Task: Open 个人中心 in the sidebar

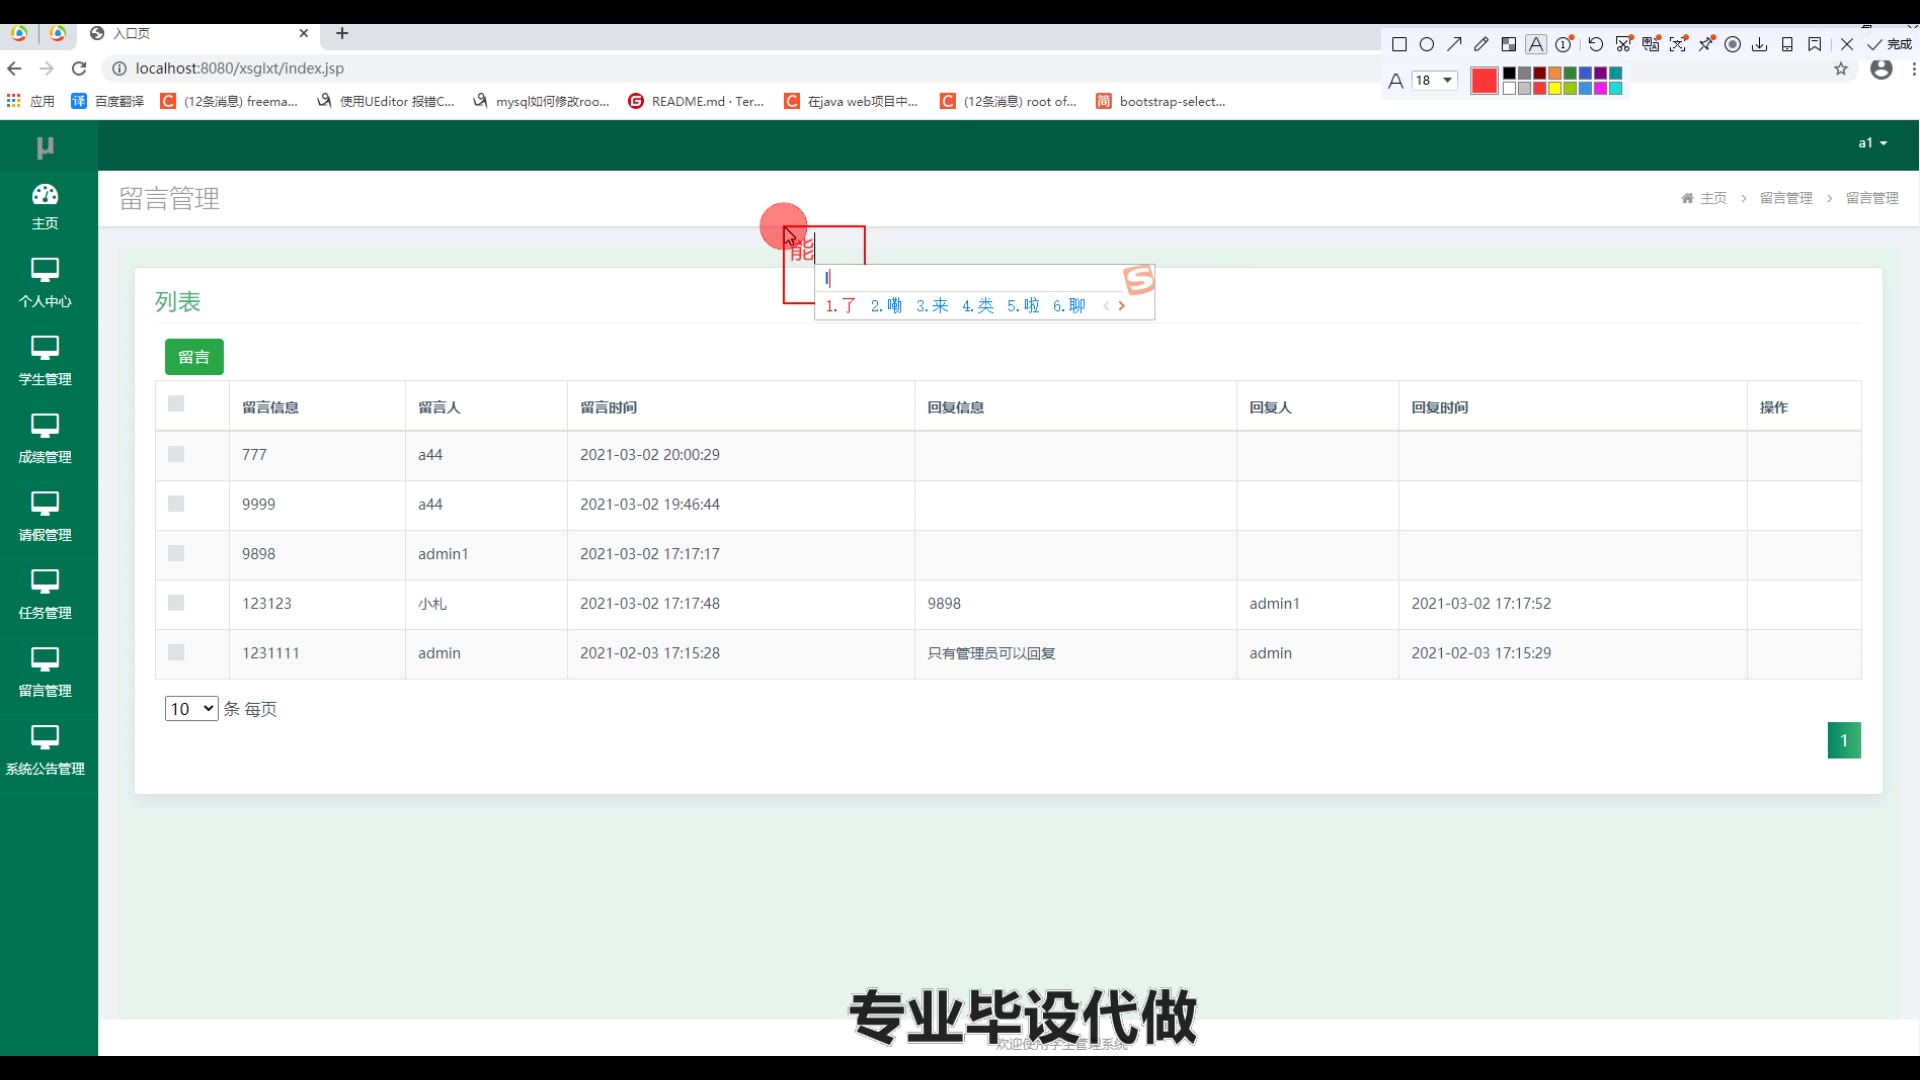Action: point(45,283)
